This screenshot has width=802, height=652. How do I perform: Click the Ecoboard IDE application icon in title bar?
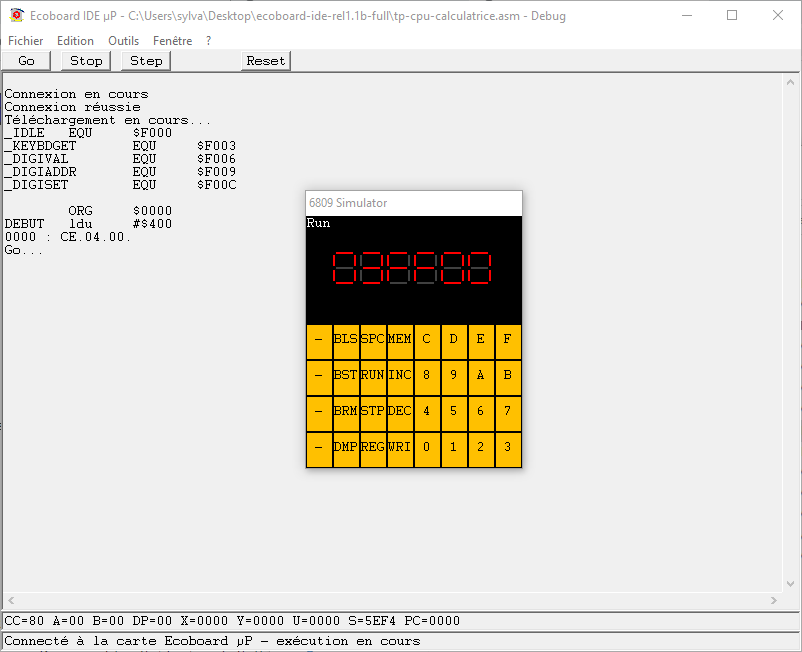(16, 15)
